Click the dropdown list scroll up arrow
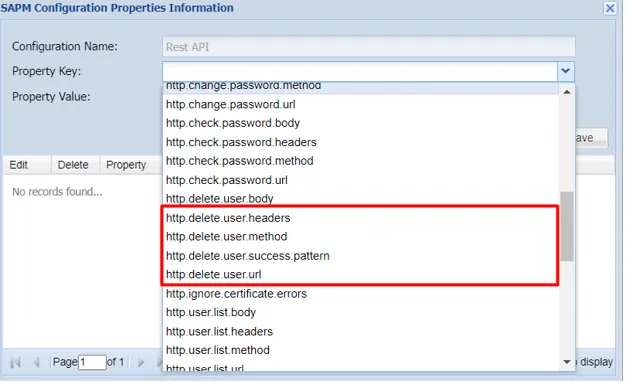The height and width of the screenshot is (382, 628). [x=567, y=92]
